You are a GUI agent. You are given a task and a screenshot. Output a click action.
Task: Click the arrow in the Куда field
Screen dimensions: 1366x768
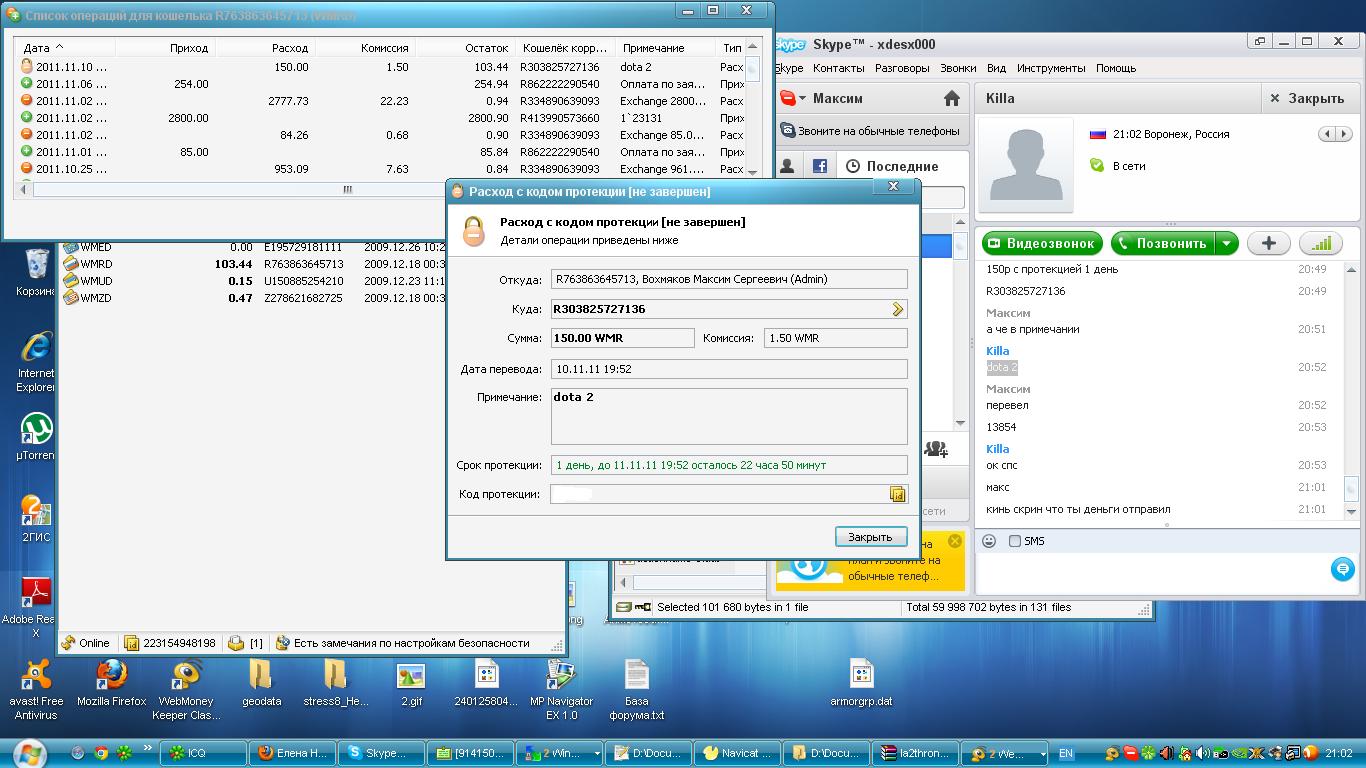897,310
